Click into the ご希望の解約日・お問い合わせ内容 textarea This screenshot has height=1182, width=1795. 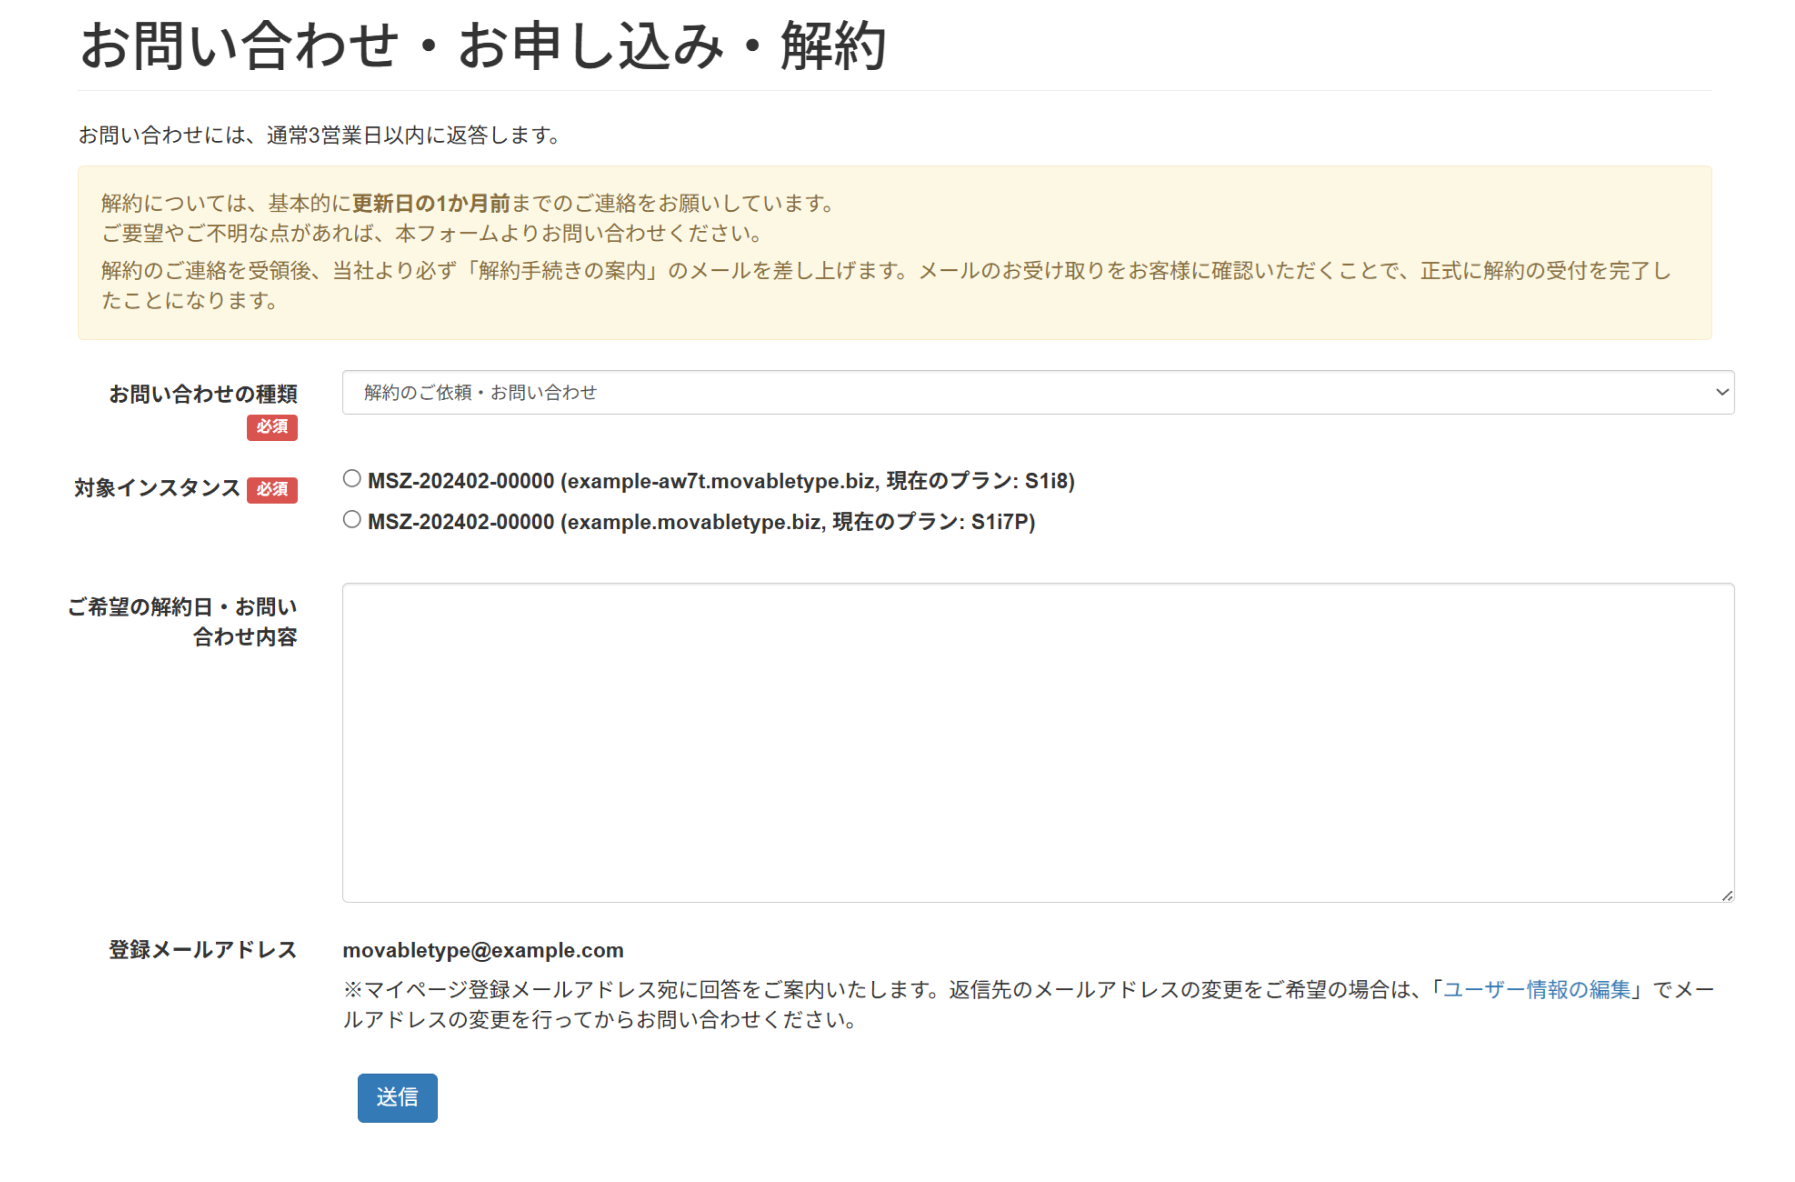[x=1038, y=743]
